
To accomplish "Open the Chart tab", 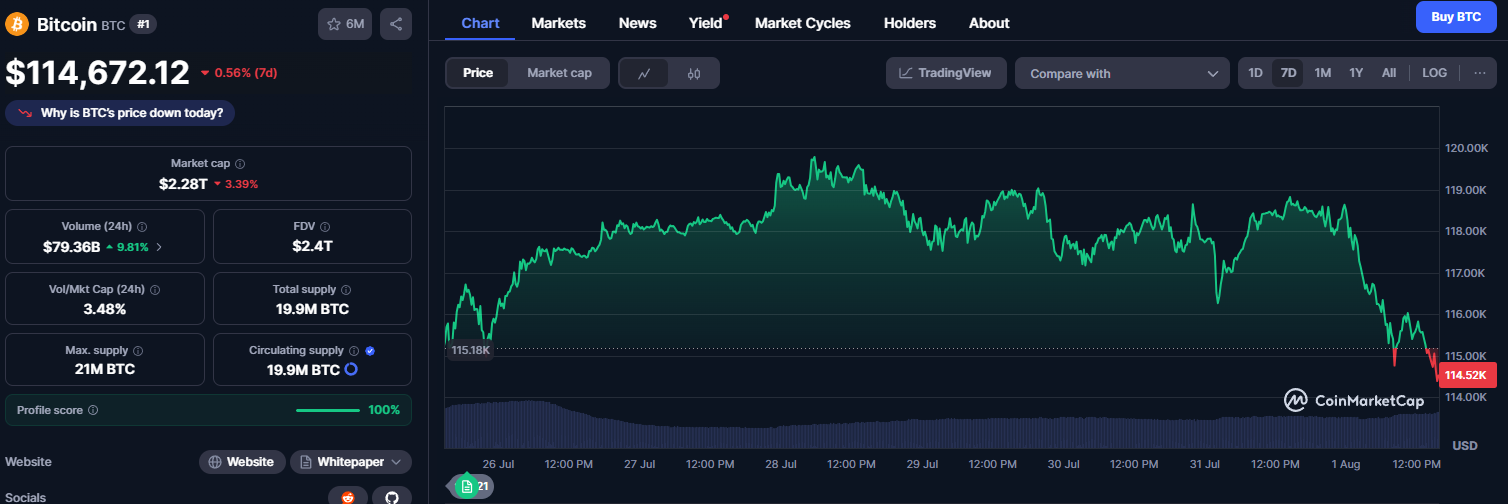I will [480, 23].
